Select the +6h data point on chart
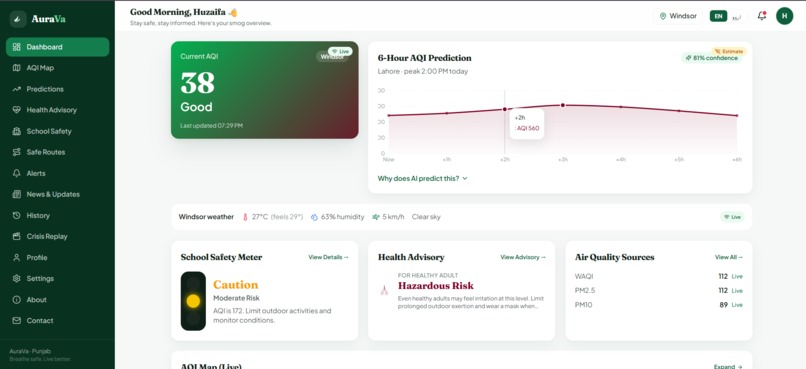 click(737, 116)
